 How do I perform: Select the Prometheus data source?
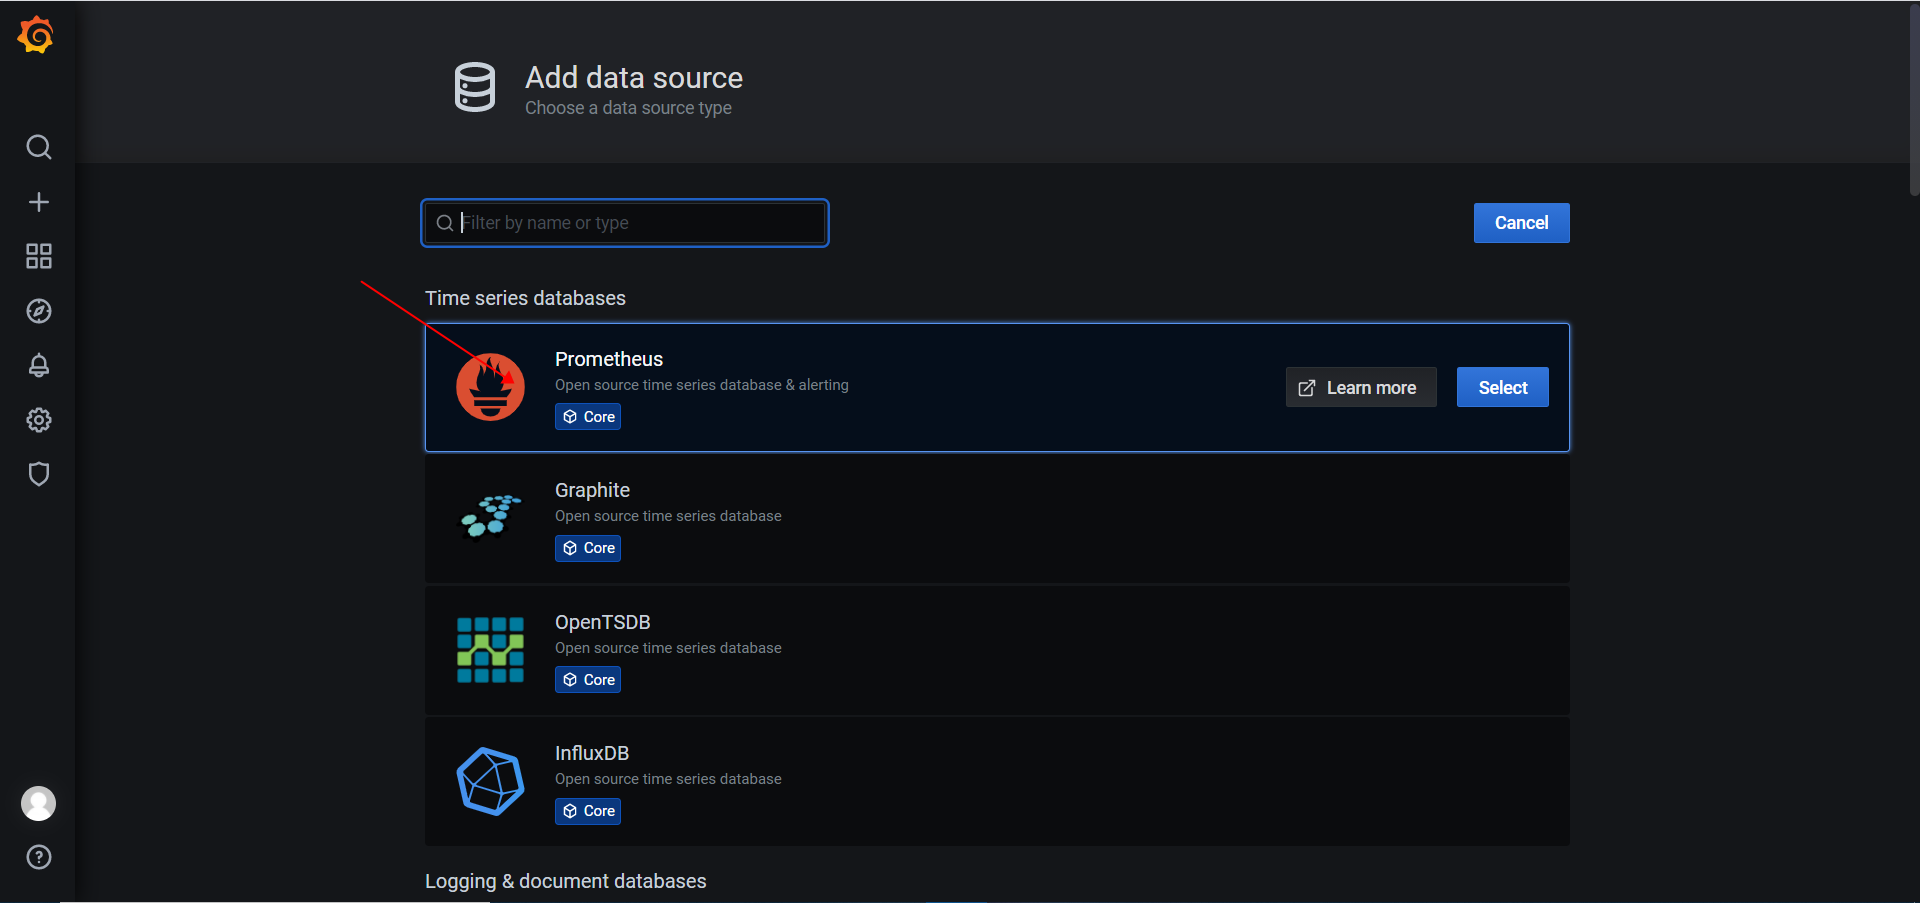coord(1502,387)
